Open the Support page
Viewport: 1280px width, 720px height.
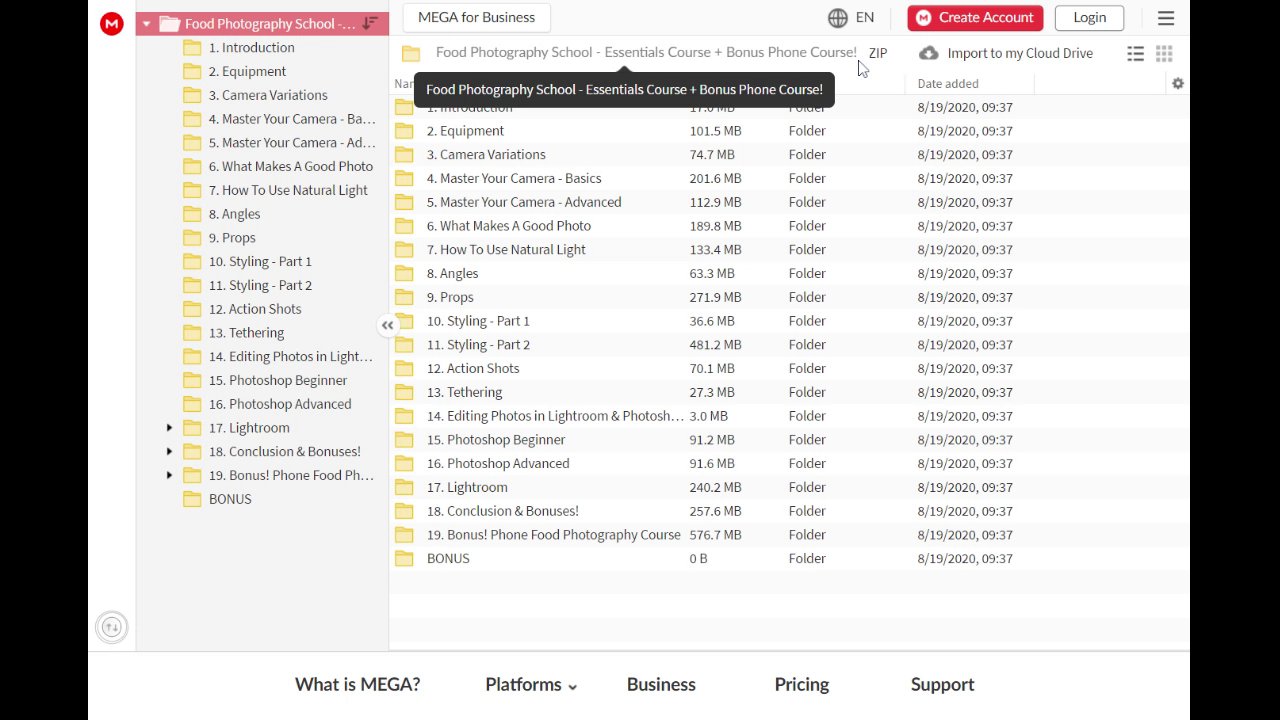942,685
